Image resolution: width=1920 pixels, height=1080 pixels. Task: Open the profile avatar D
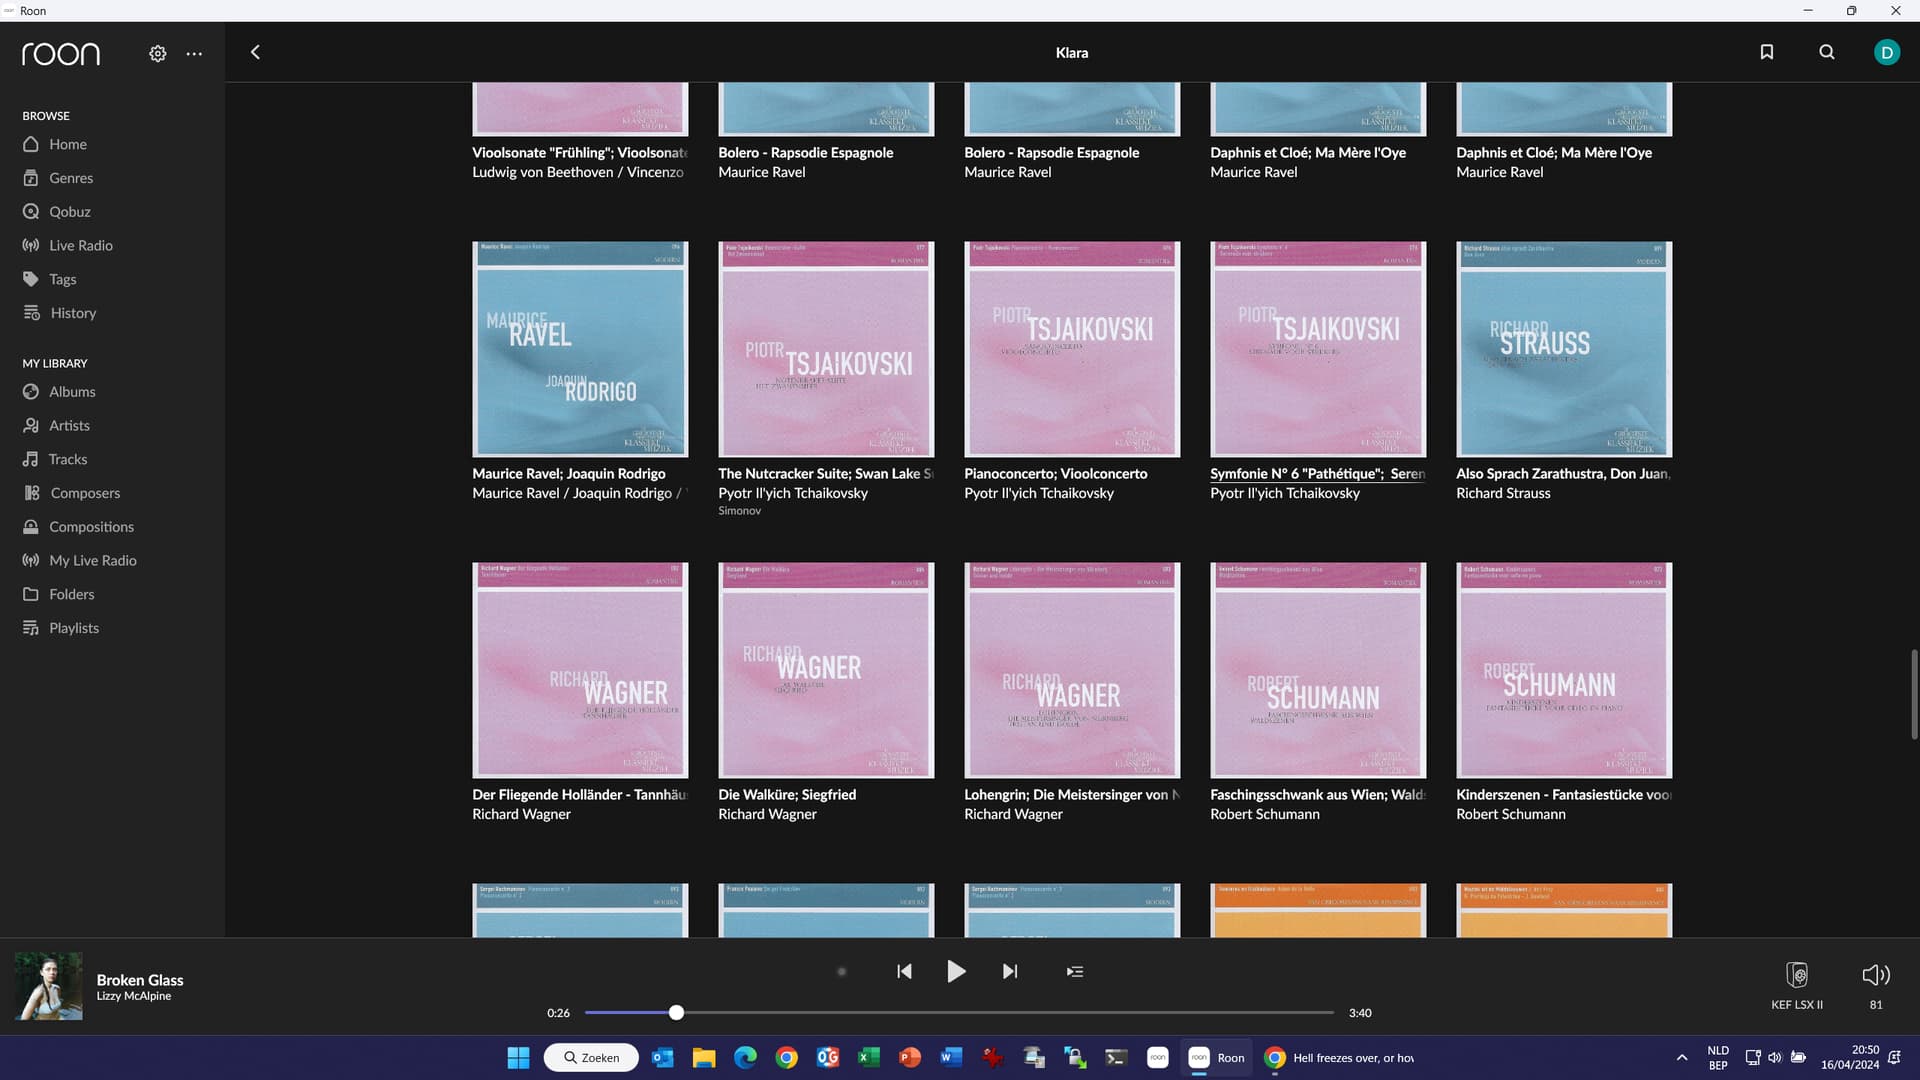point(1887,52)
